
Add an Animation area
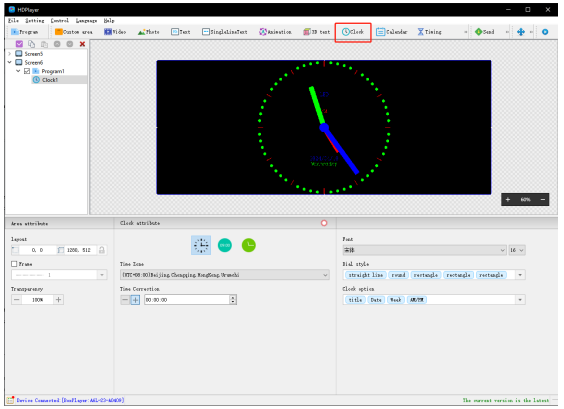point(276,32)
